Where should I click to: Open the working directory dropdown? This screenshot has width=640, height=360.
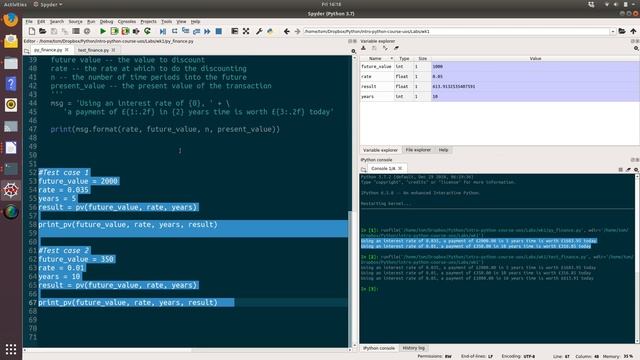point(613,31)
